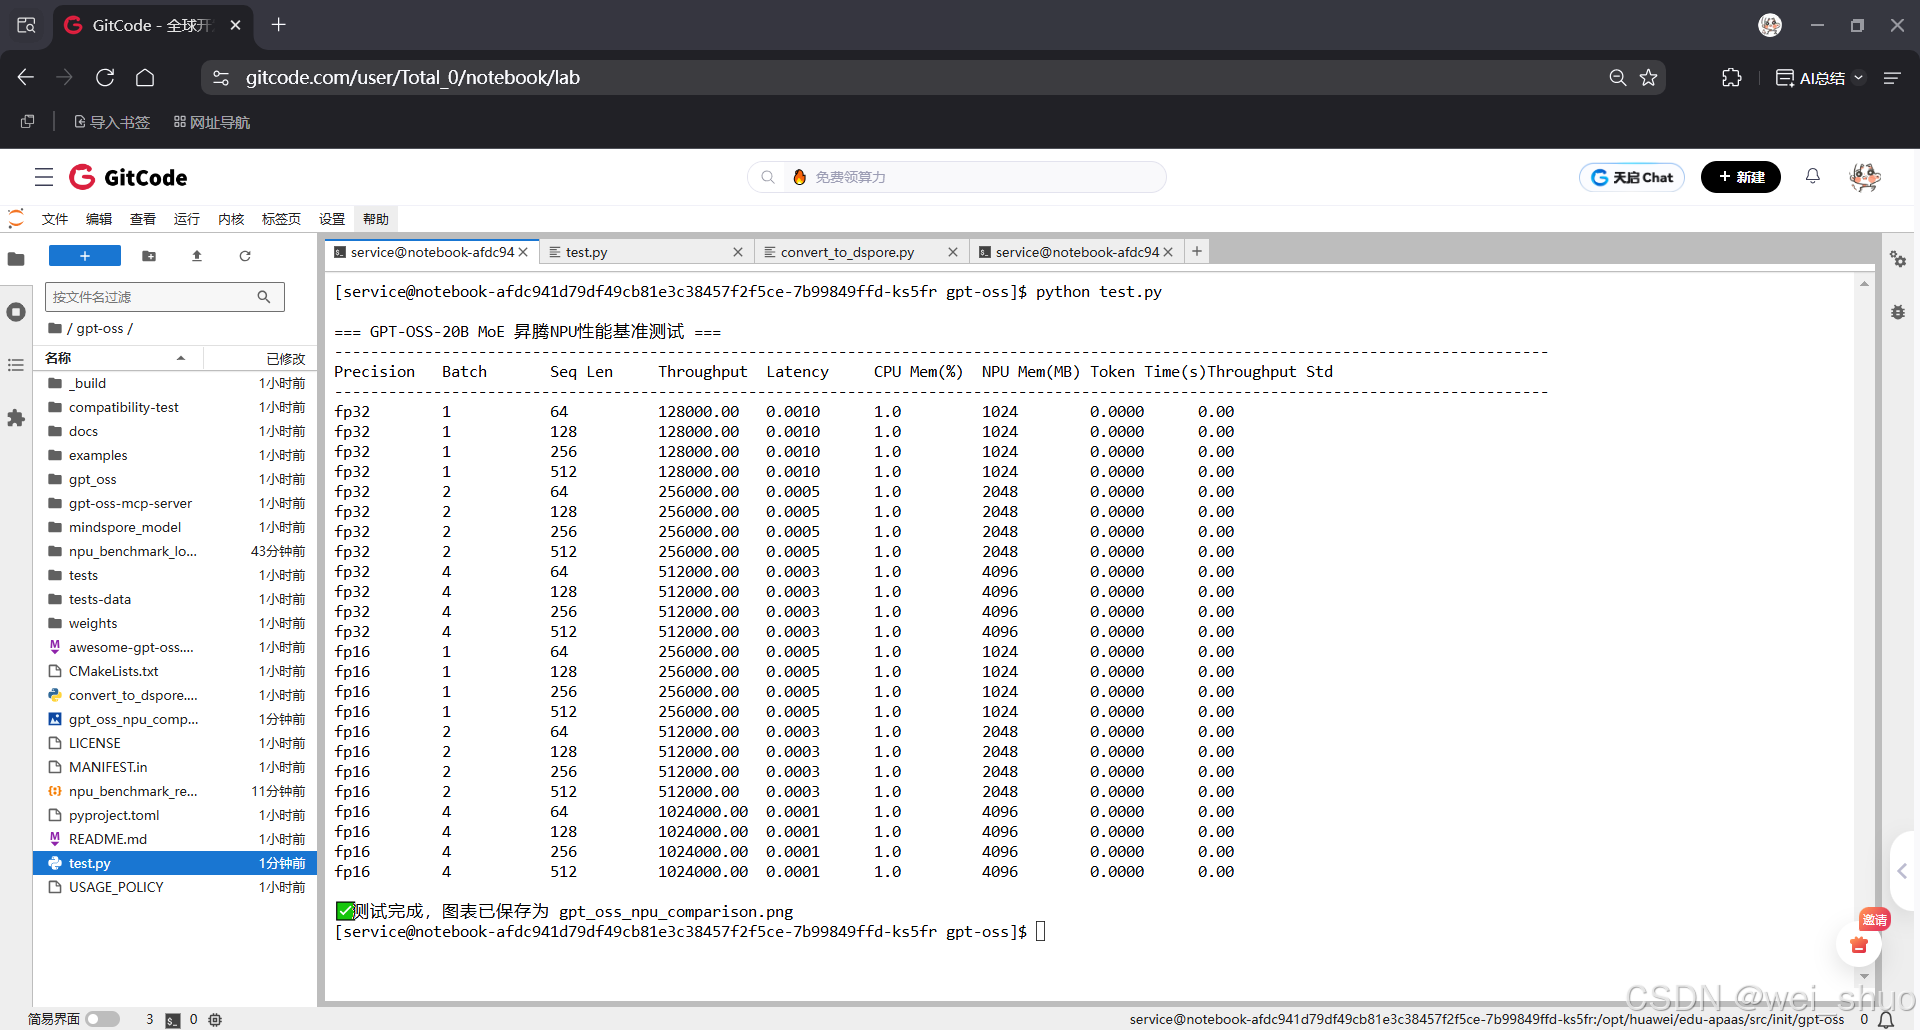
Task: Open the browser sidebar menu icon
Action: coord(1892,77)
